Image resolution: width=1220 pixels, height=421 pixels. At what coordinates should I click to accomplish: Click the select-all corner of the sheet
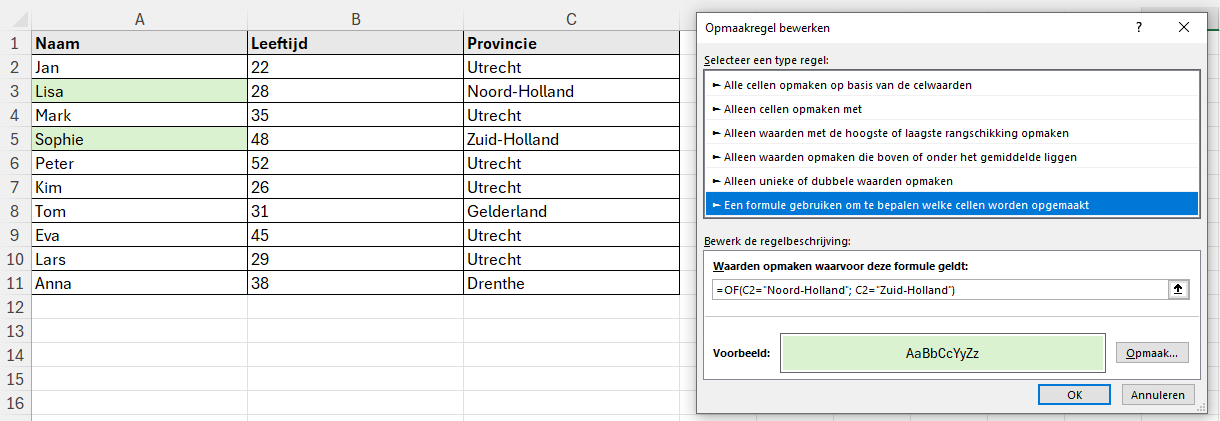[15, 19]
